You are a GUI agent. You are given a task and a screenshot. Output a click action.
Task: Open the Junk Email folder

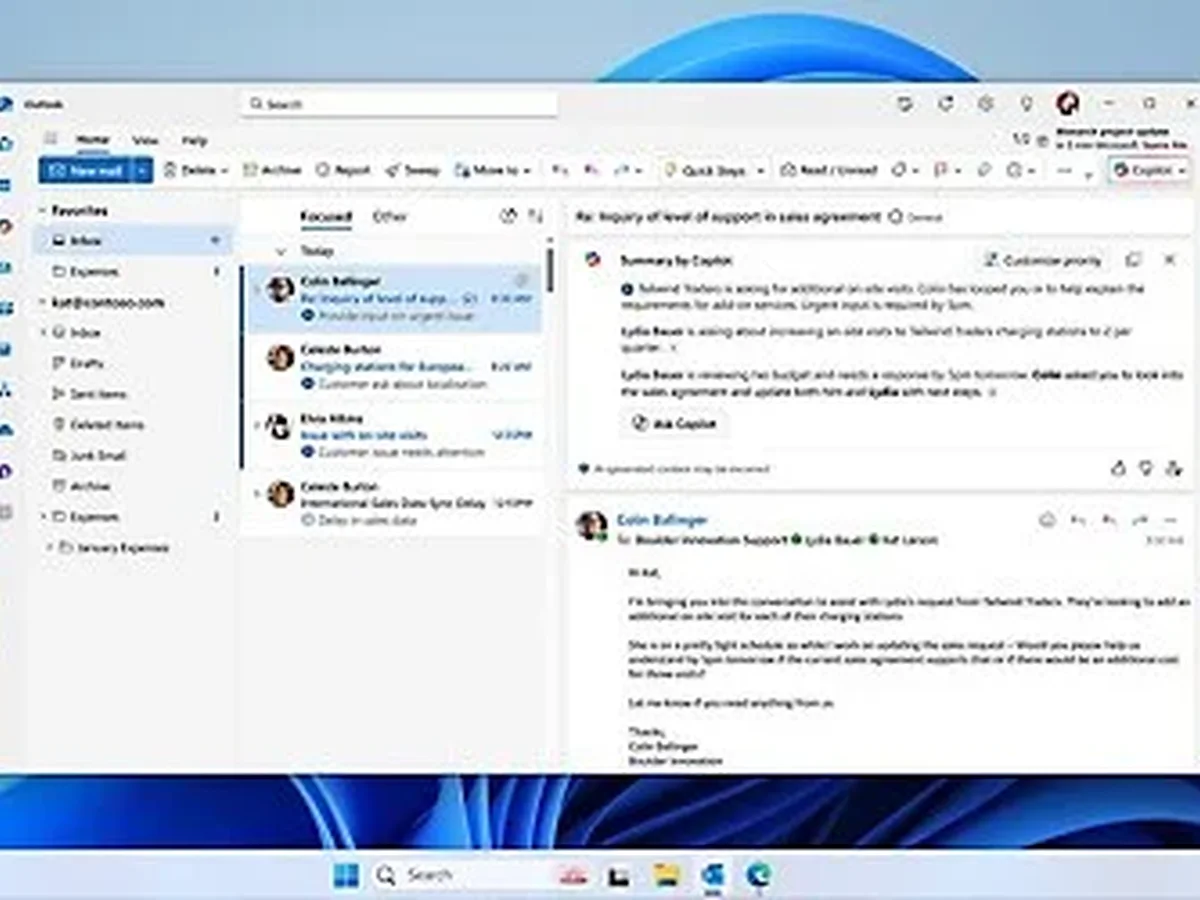134,456
